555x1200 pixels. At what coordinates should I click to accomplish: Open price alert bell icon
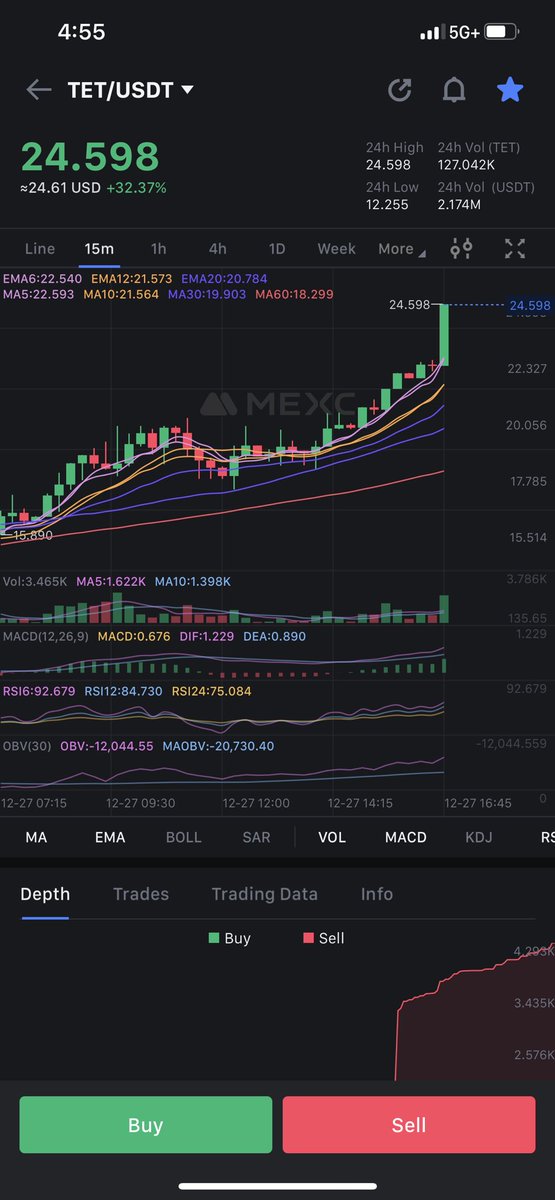point(454,90)
